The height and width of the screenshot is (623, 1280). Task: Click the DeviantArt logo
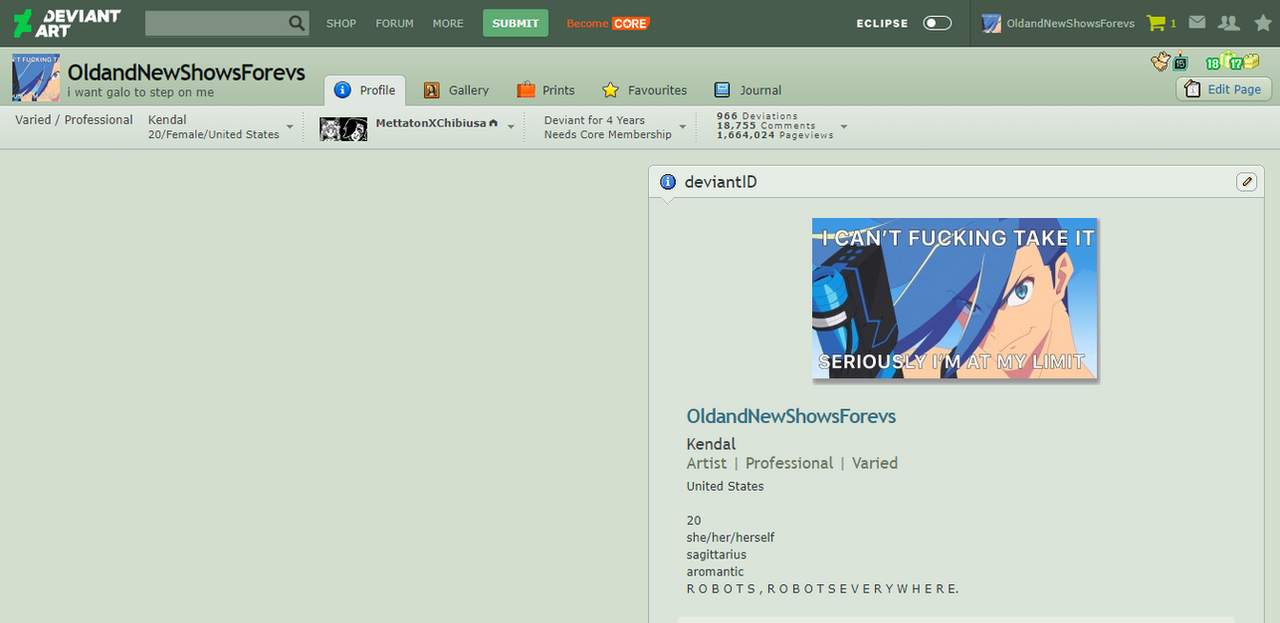pos(66,23)
